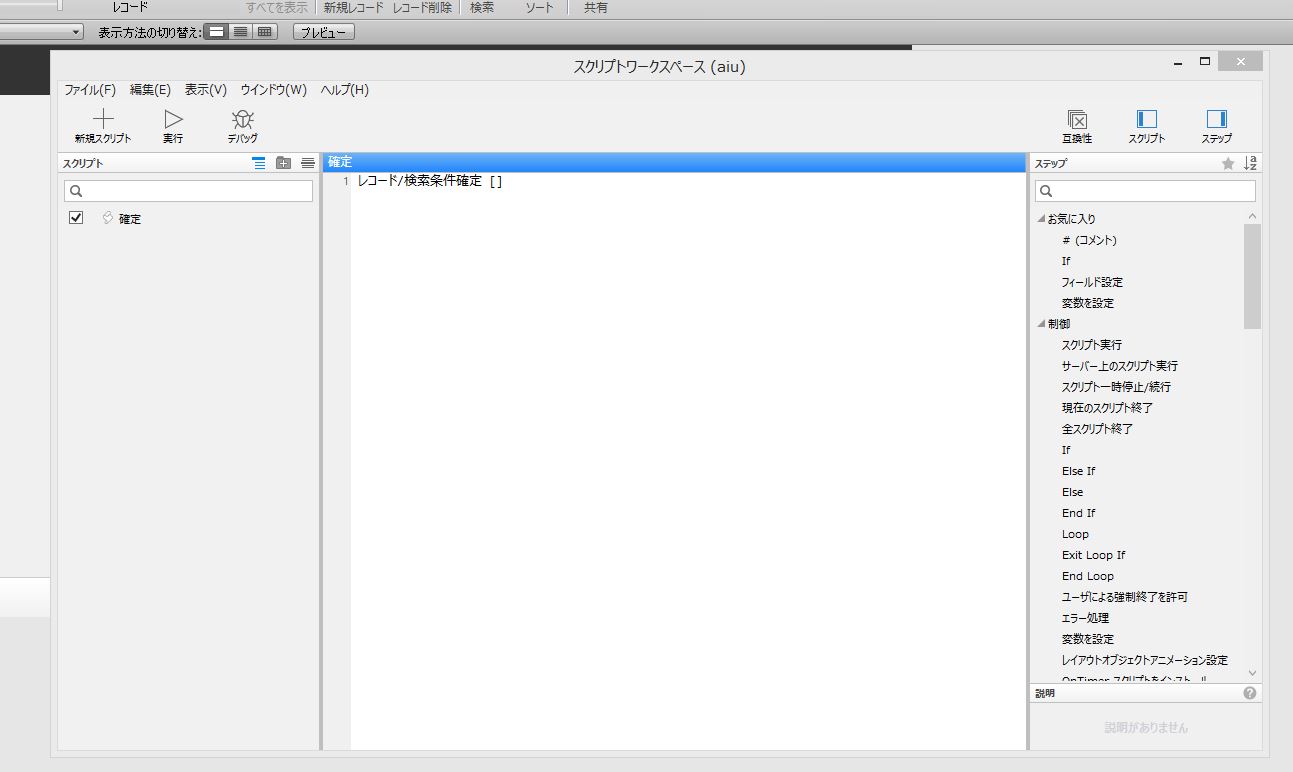
Task: Select the 現在のスクリプト終了 step
Action: pyautogui.click(x=1107, y=408)
